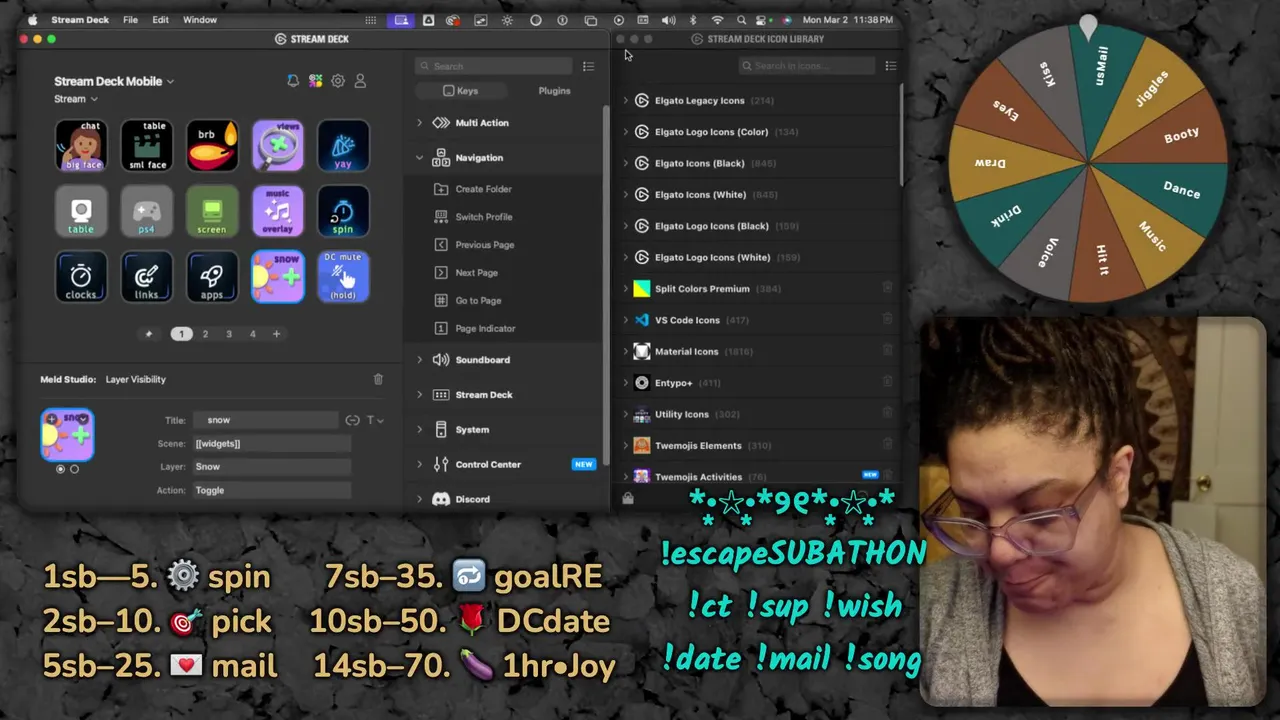The width and height of the screenshot is (1280, 720).
Task: Open the File menu
Action: coord(130,20)
